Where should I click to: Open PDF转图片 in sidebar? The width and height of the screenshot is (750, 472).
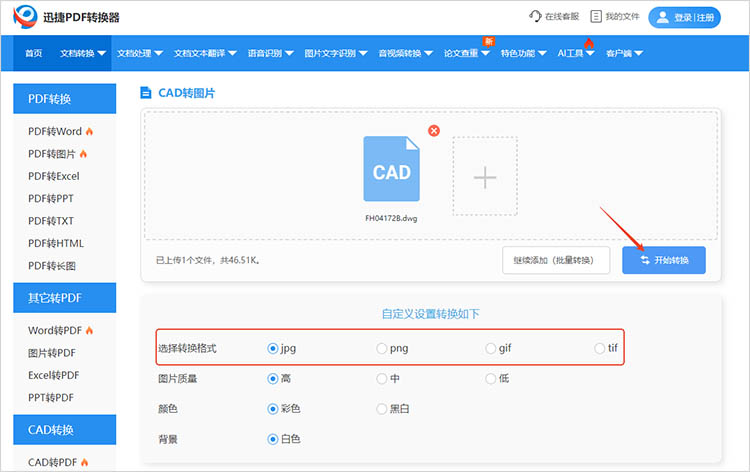(52, 154)
